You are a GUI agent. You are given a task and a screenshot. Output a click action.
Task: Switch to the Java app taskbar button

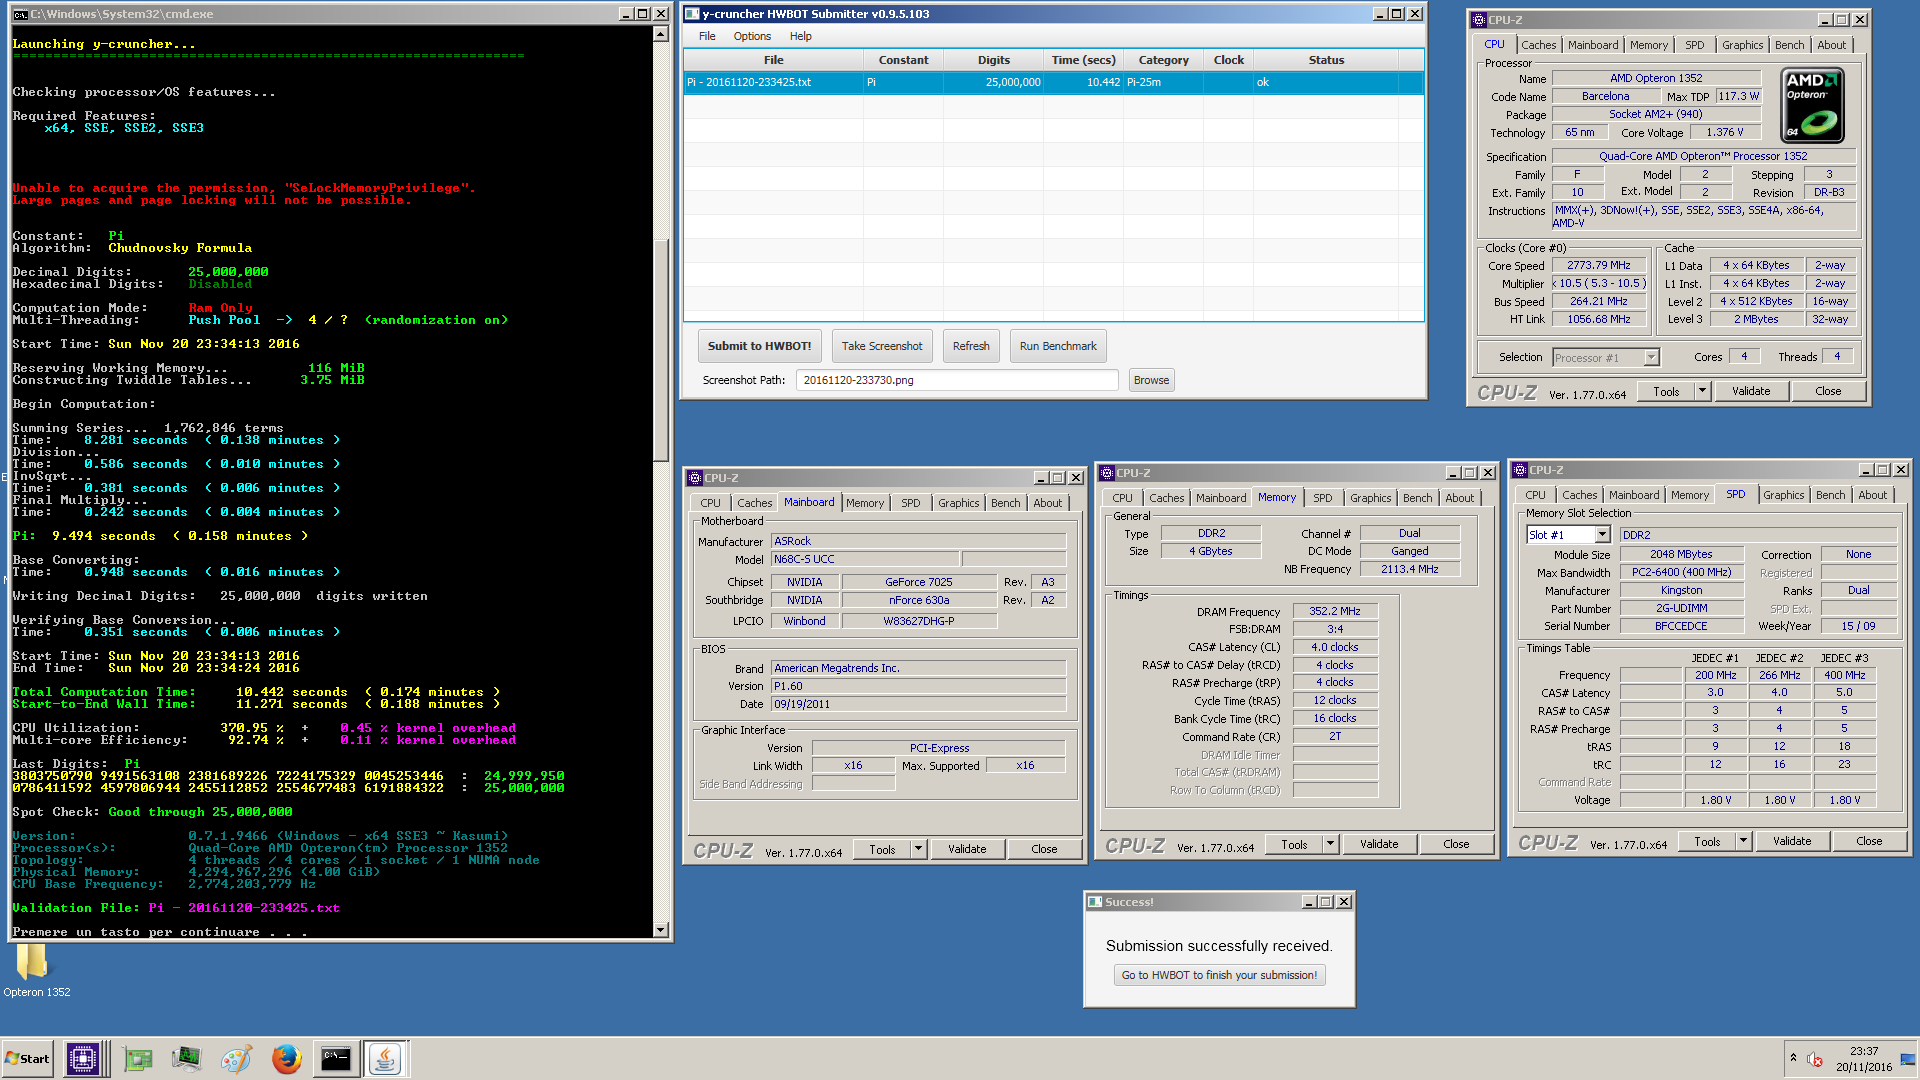coord(385,1059)
